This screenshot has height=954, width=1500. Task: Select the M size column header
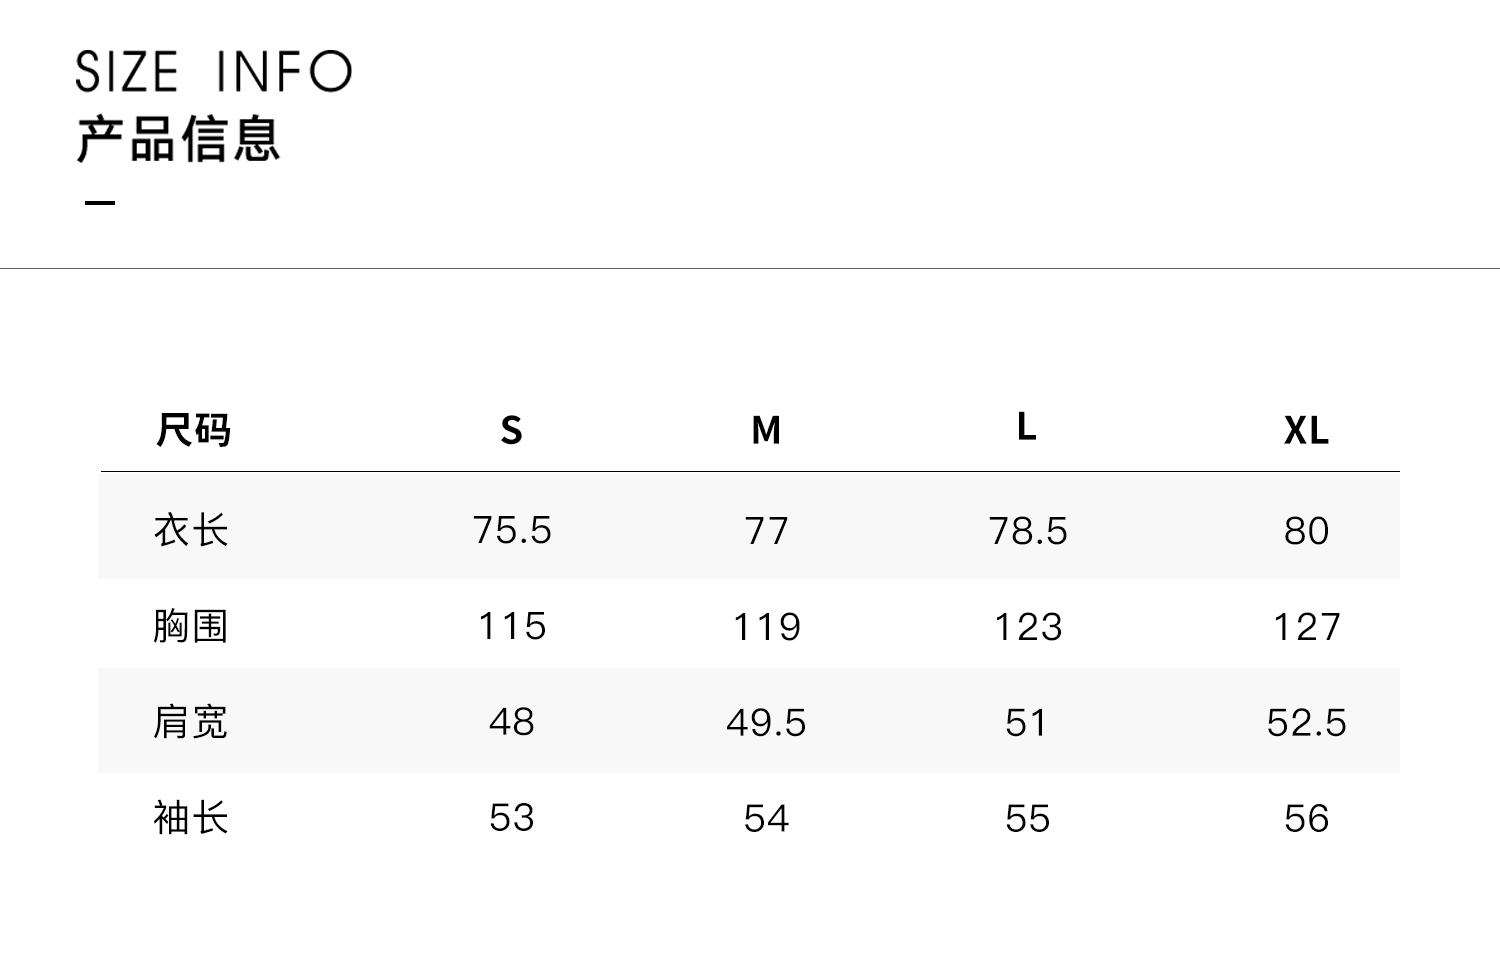766,430
